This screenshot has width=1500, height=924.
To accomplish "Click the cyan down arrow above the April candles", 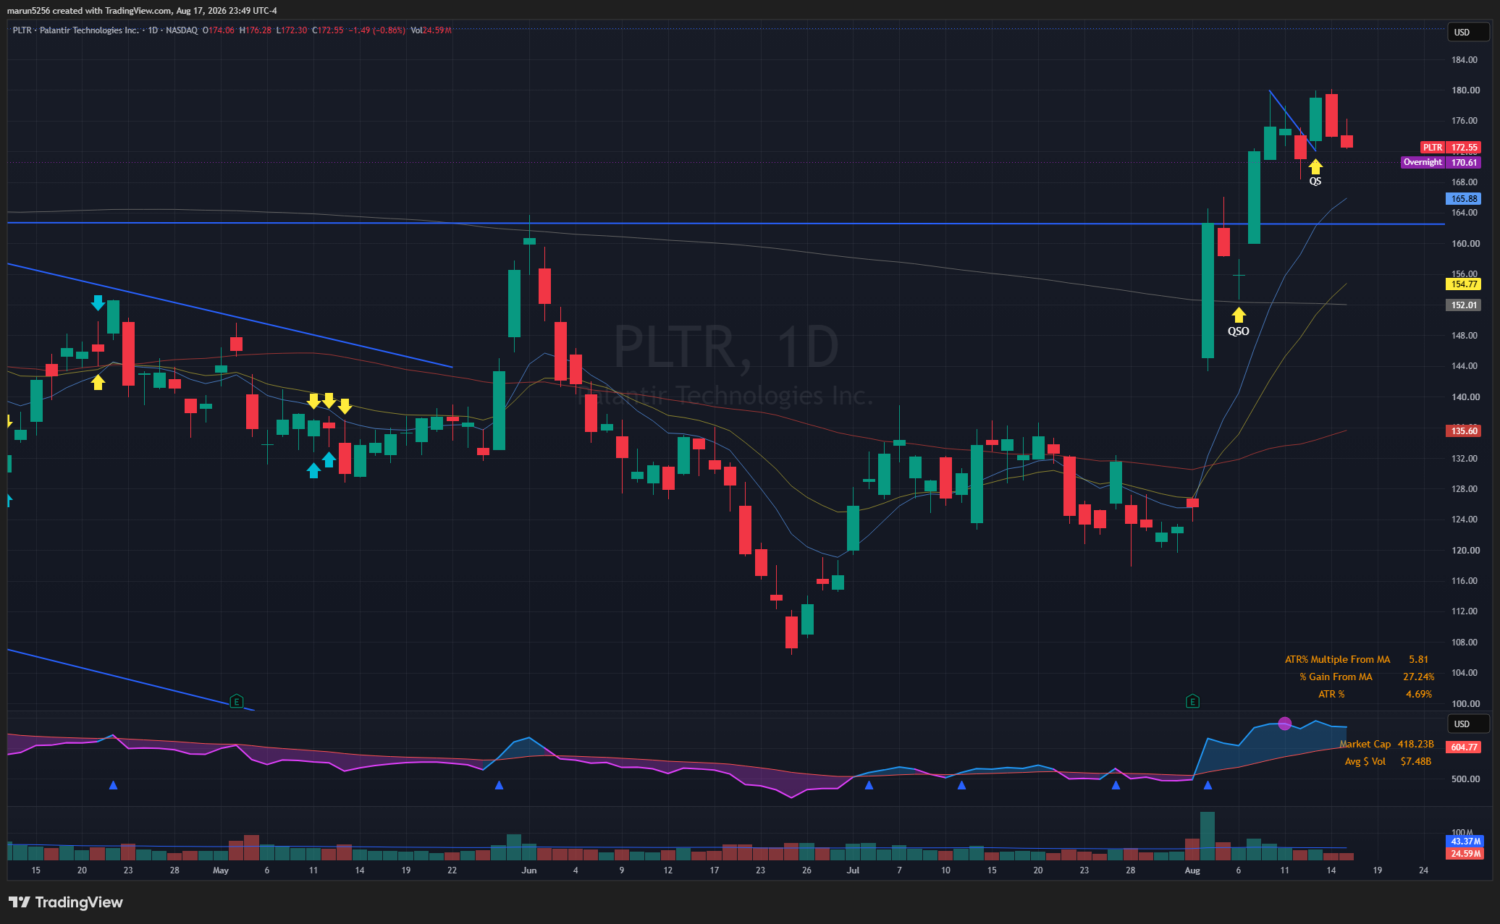I will coord(98,301).
